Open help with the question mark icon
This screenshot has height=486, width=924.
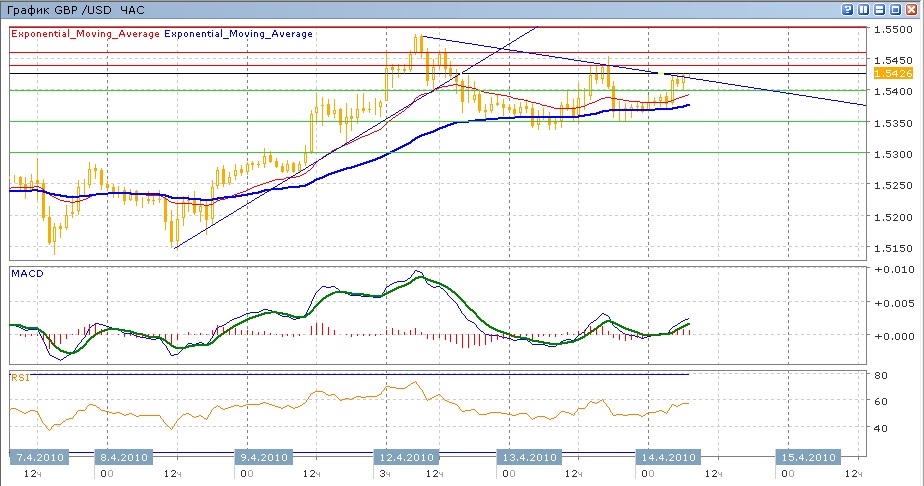tap(847, 9)
